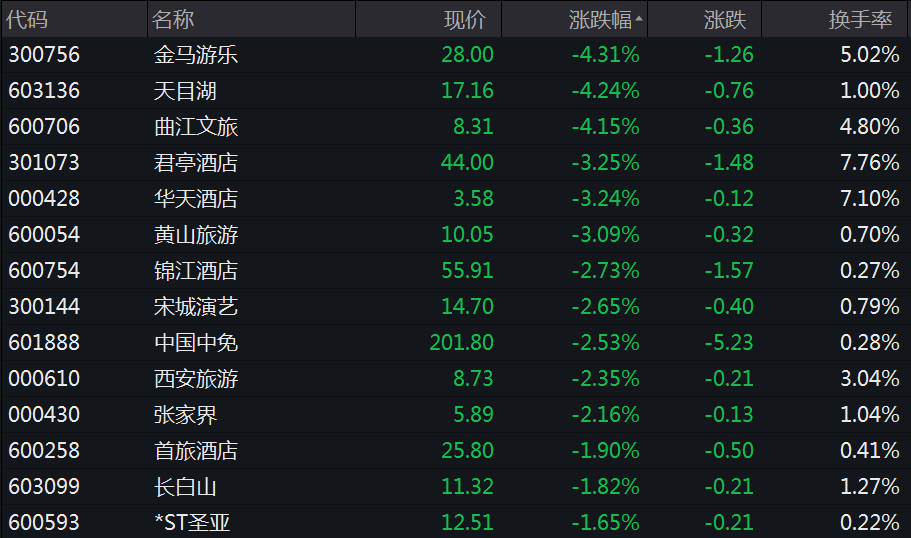The height and width of the screenshot is (538, 911).
Task: Click the 44.00 price cell
Action: pos(467,163)
